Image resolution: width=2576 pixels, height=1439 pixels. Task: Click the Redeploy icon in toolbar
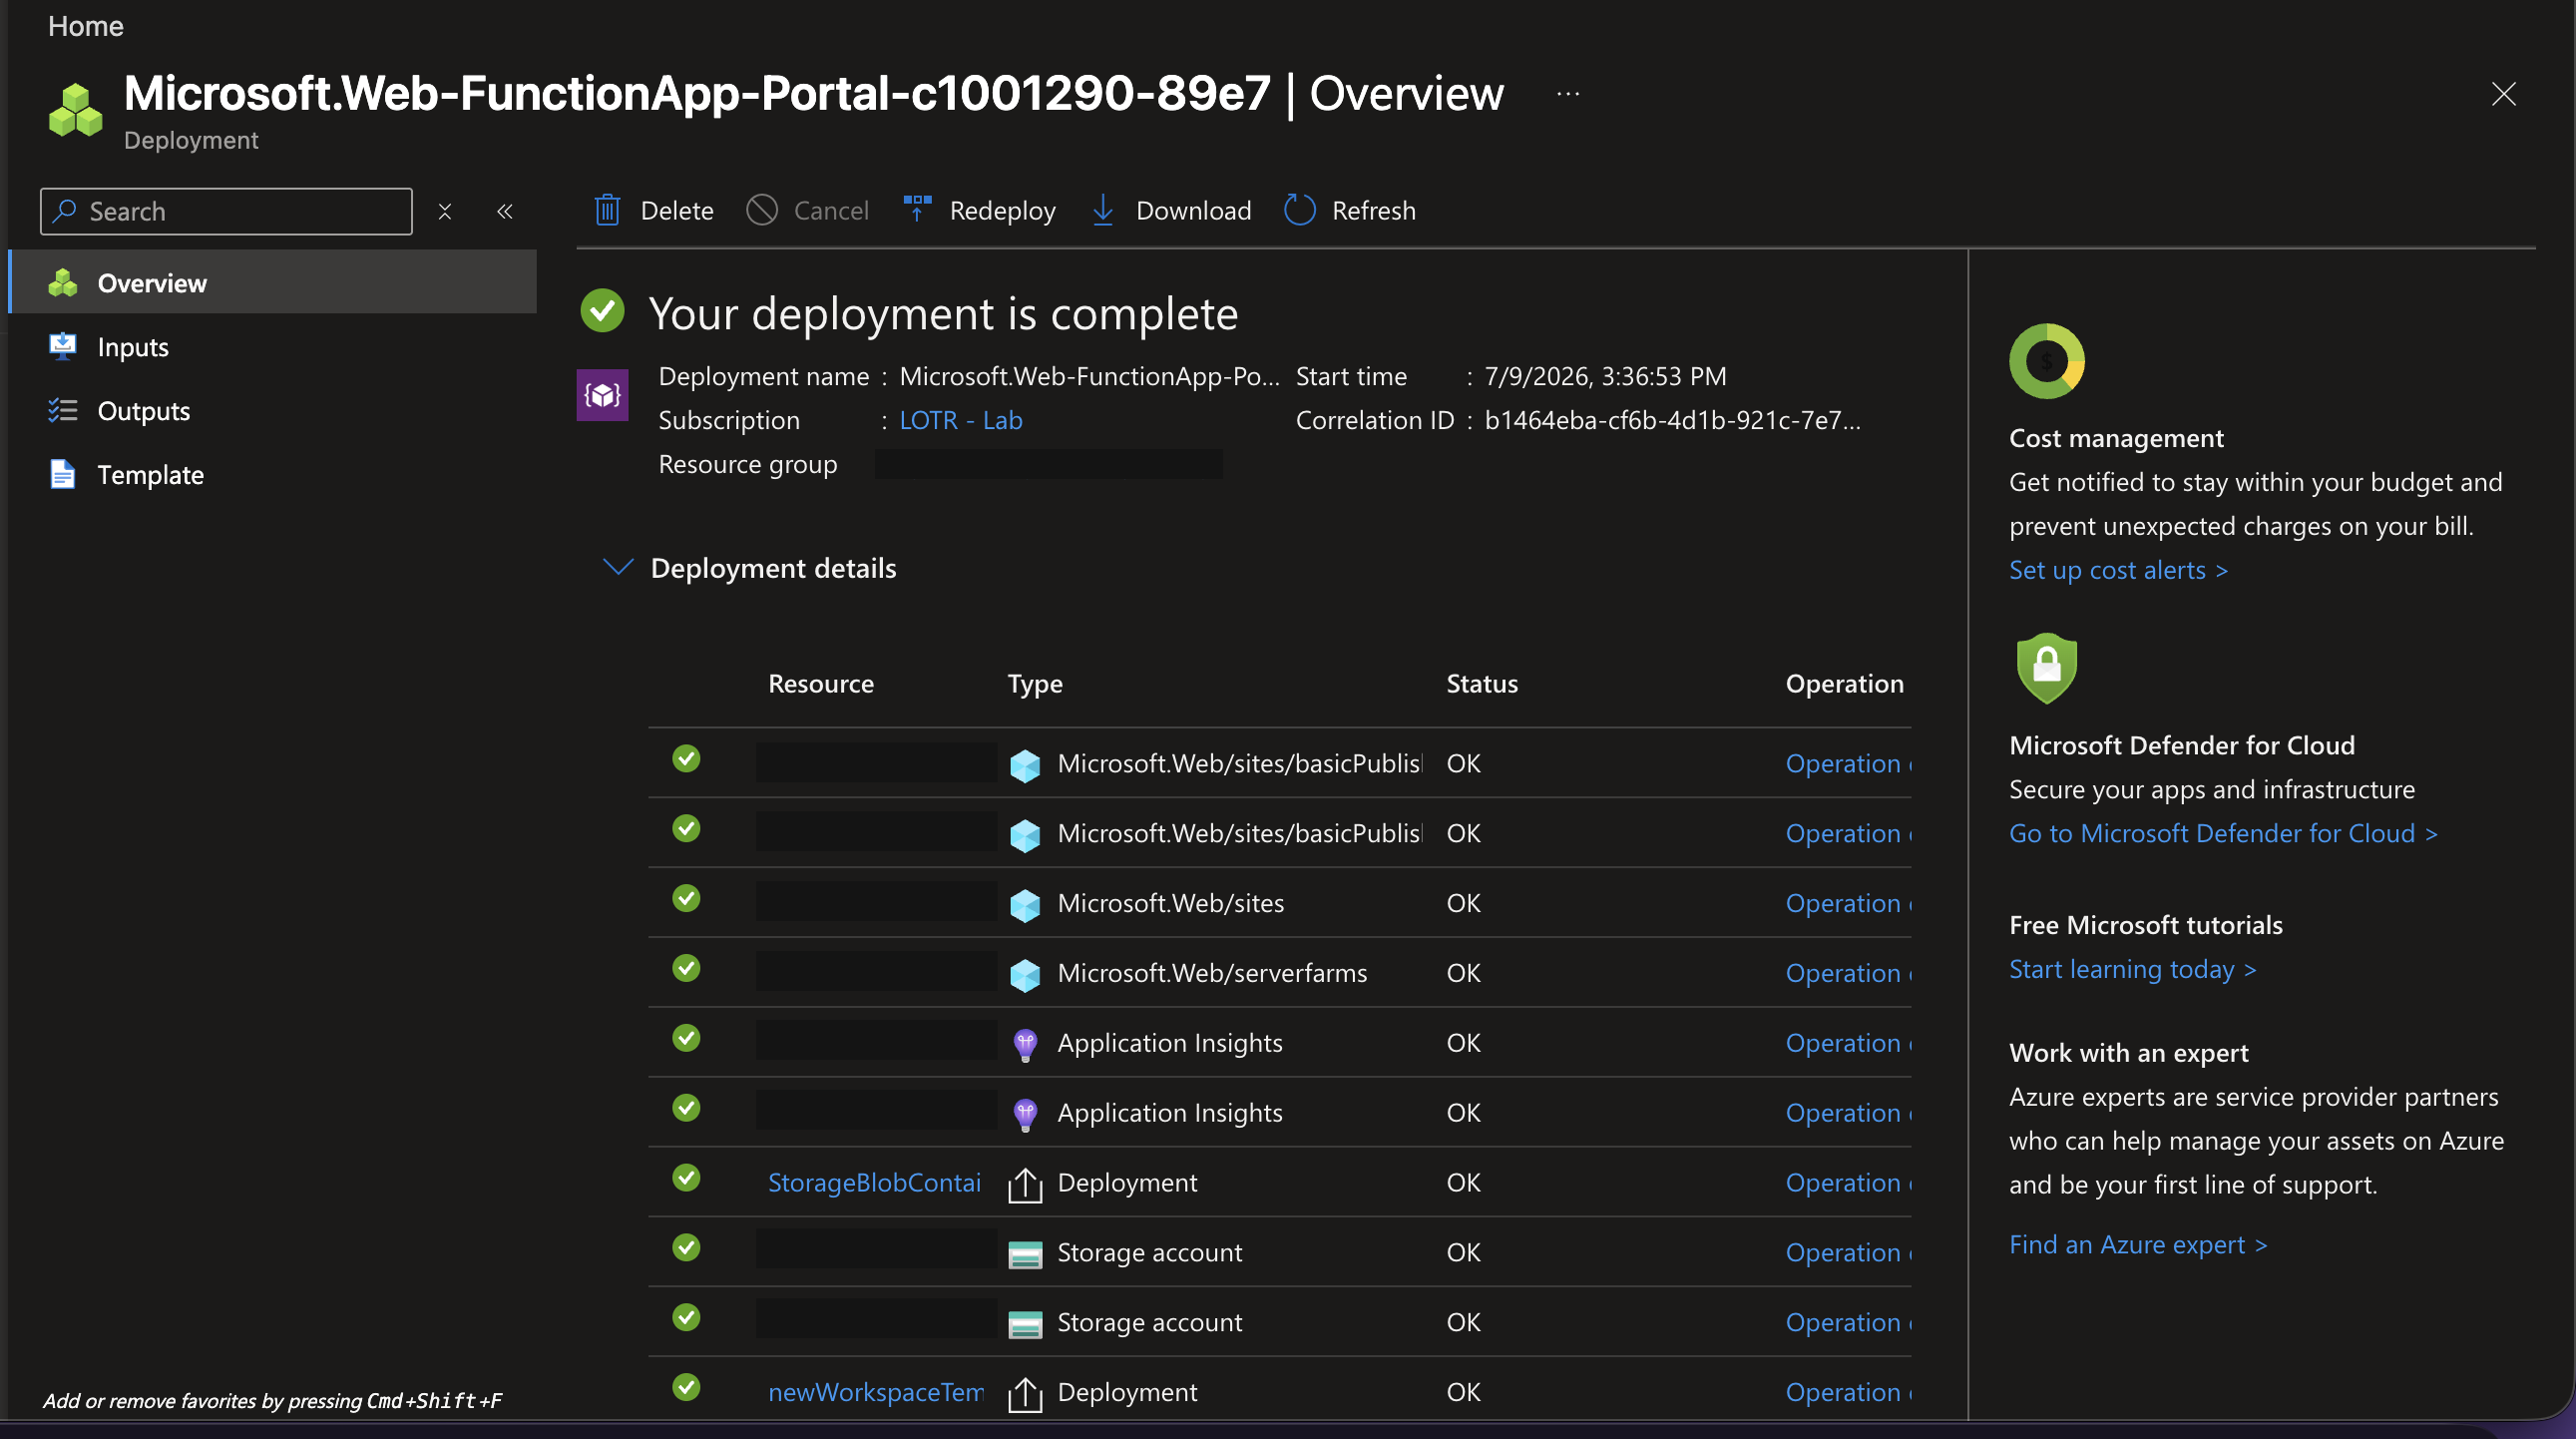pyautogui.click(x=917, y=209)
